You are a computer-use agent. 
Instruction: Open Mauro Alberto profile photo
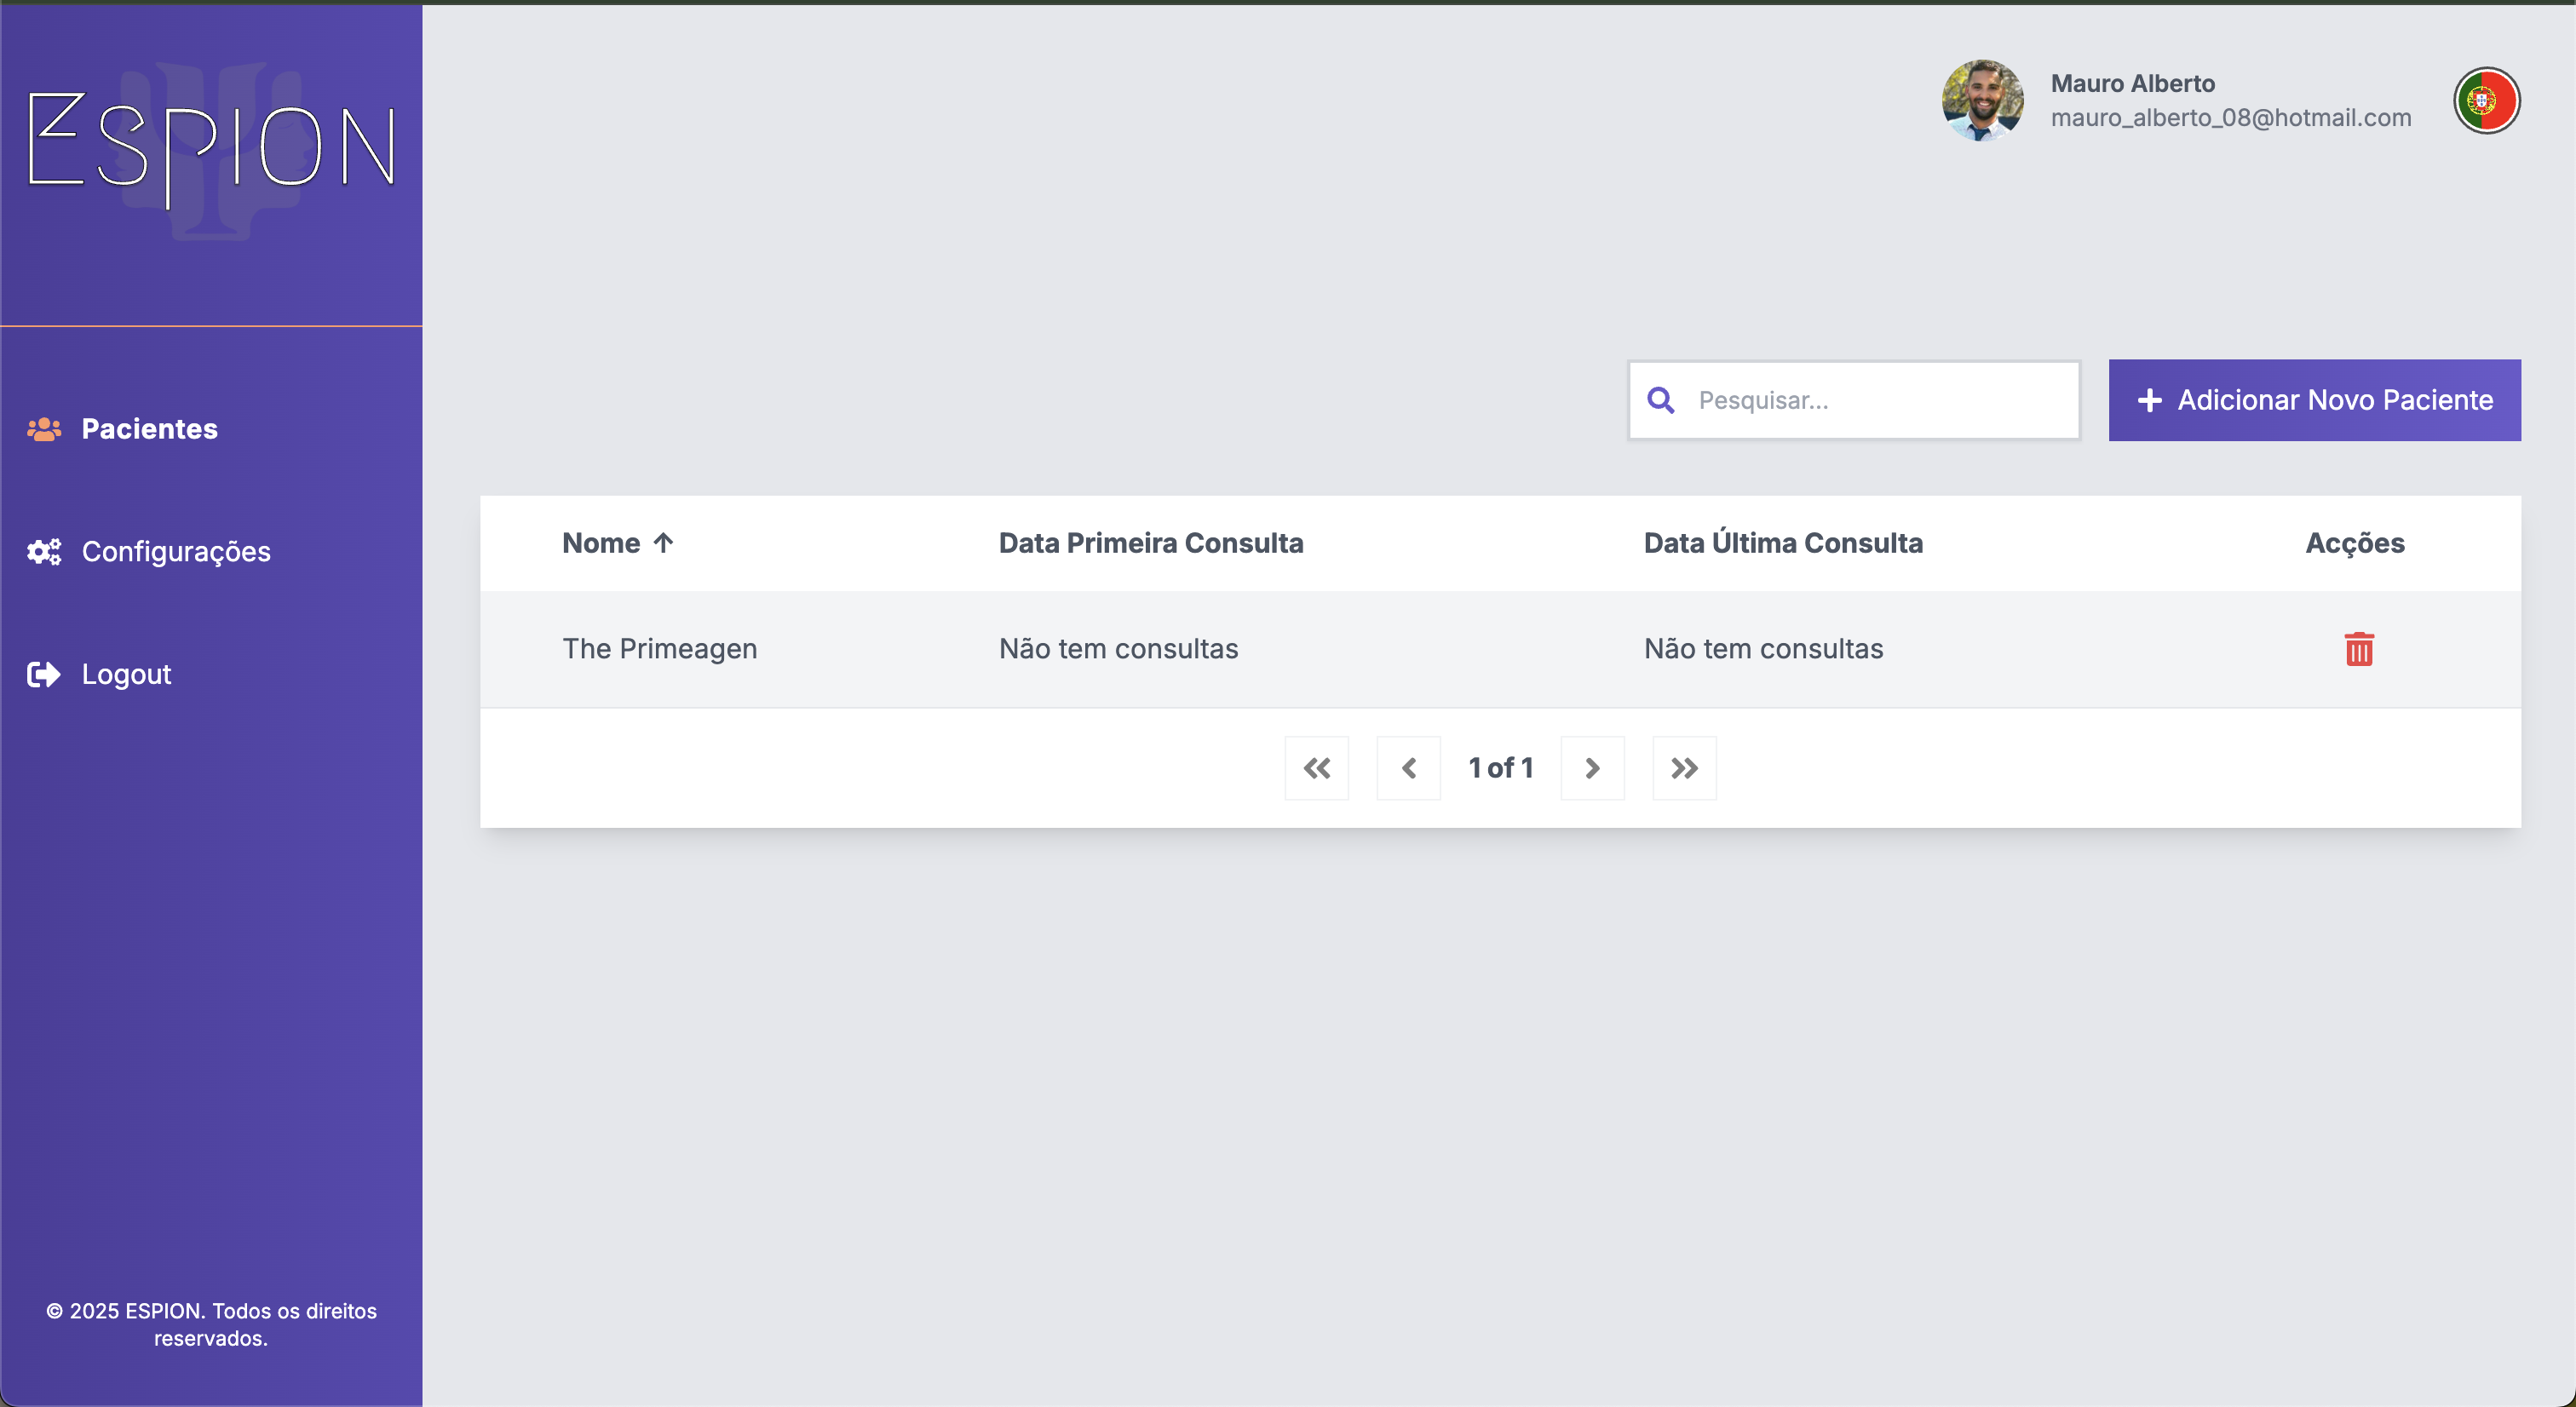[x=1982, y=101]
